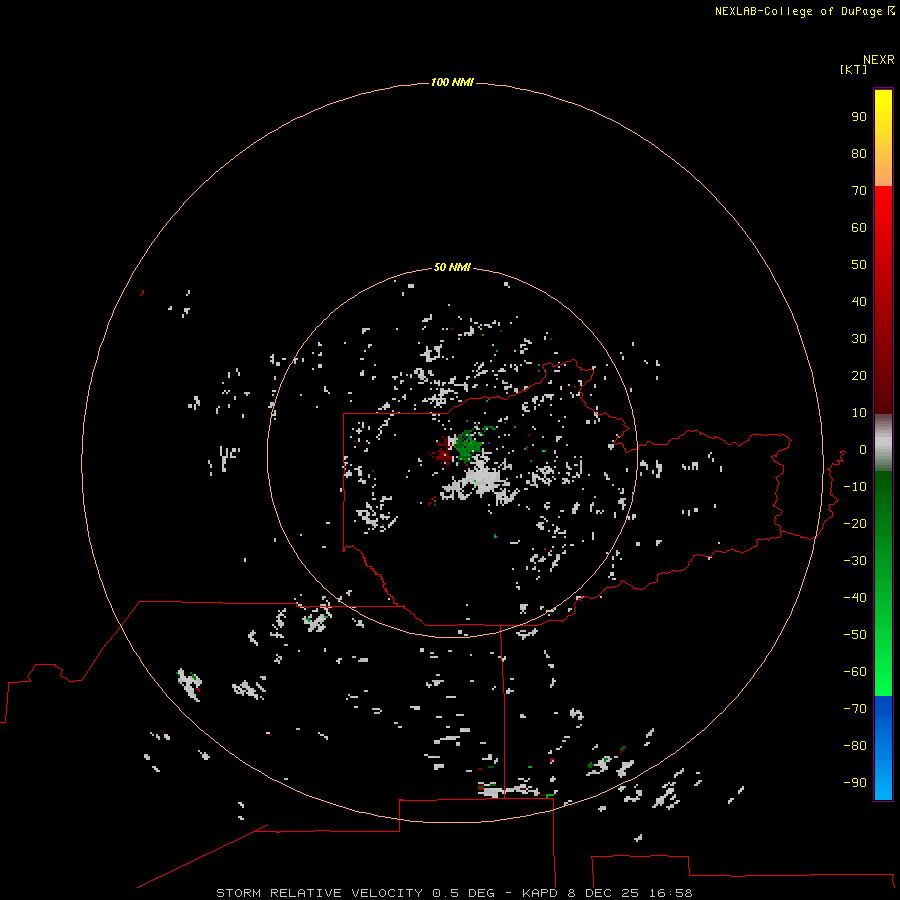Click the 10 value on the velocity scale
The height and width of the screenshot is (900, 900).
coord(859,413)
